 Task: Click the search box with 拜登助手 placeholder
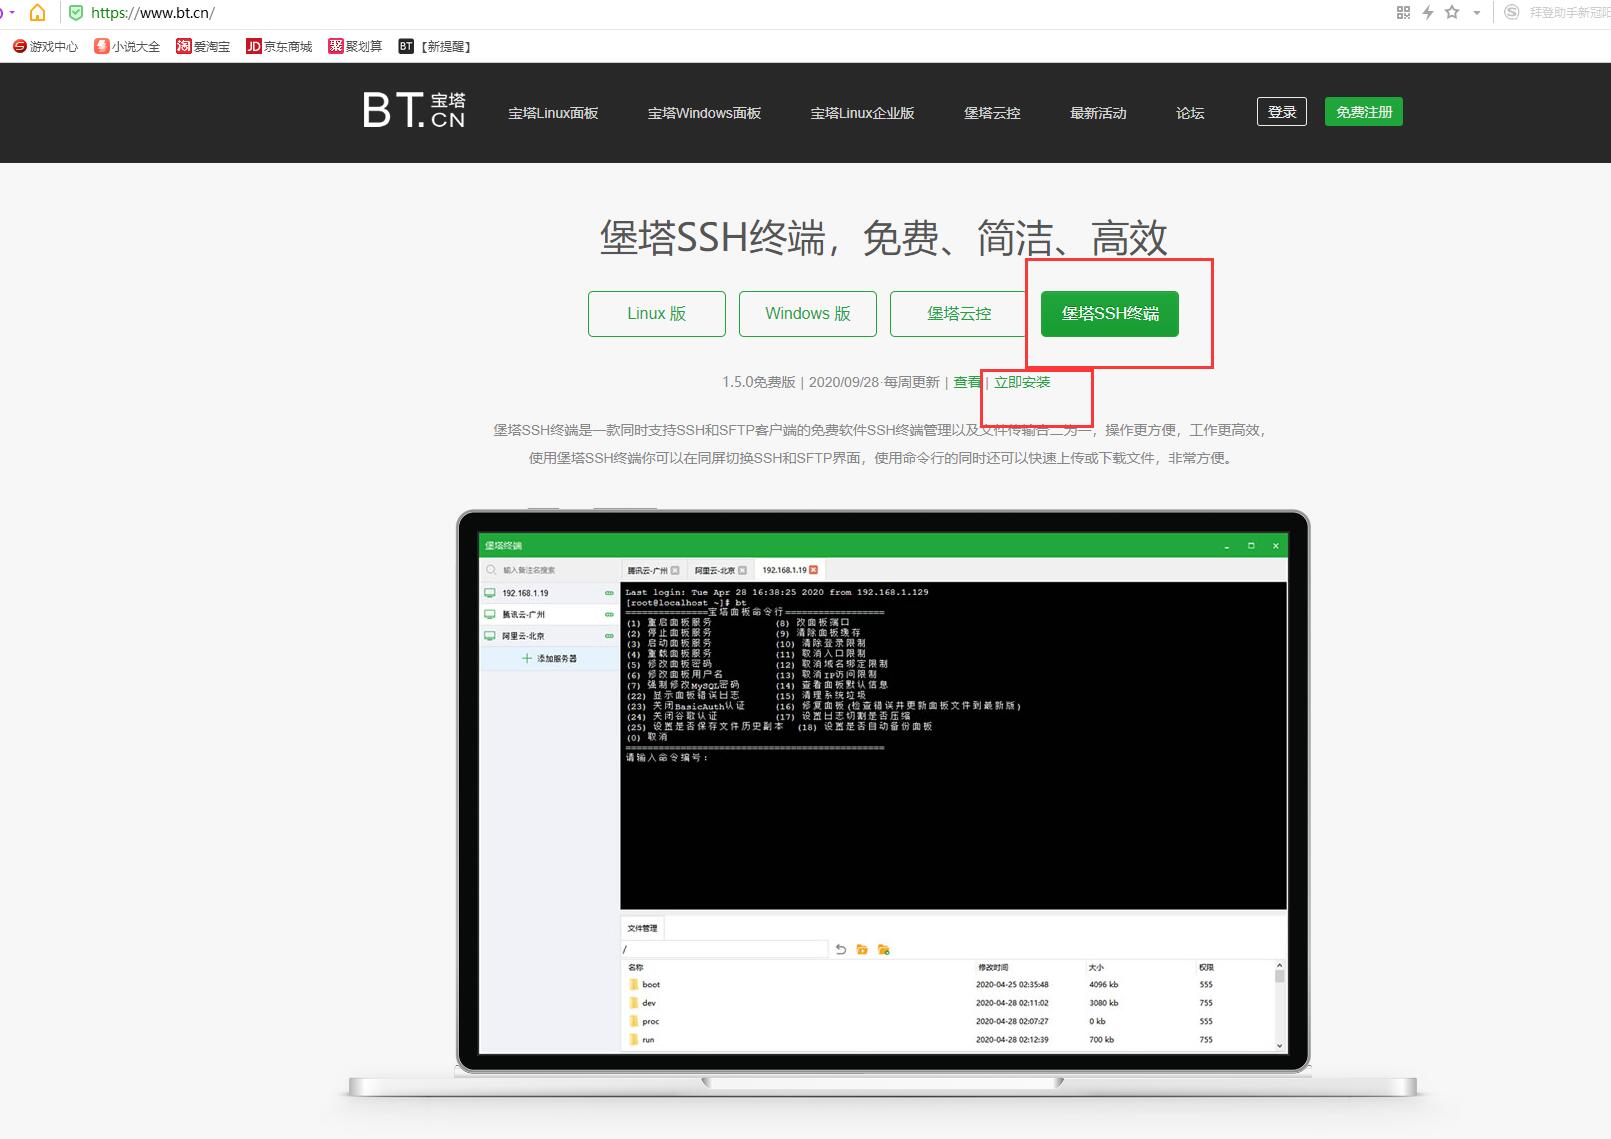(1569, 13)
